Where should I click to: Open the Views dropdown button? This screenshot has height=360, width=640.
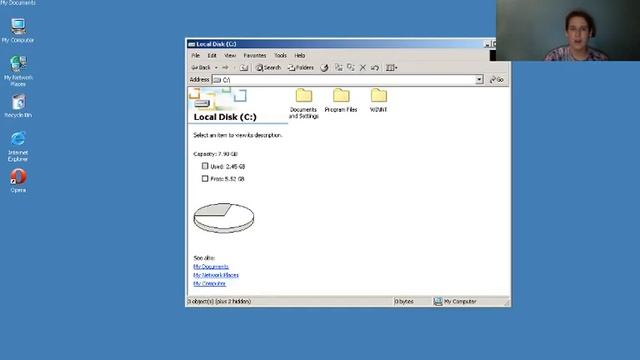391,68
